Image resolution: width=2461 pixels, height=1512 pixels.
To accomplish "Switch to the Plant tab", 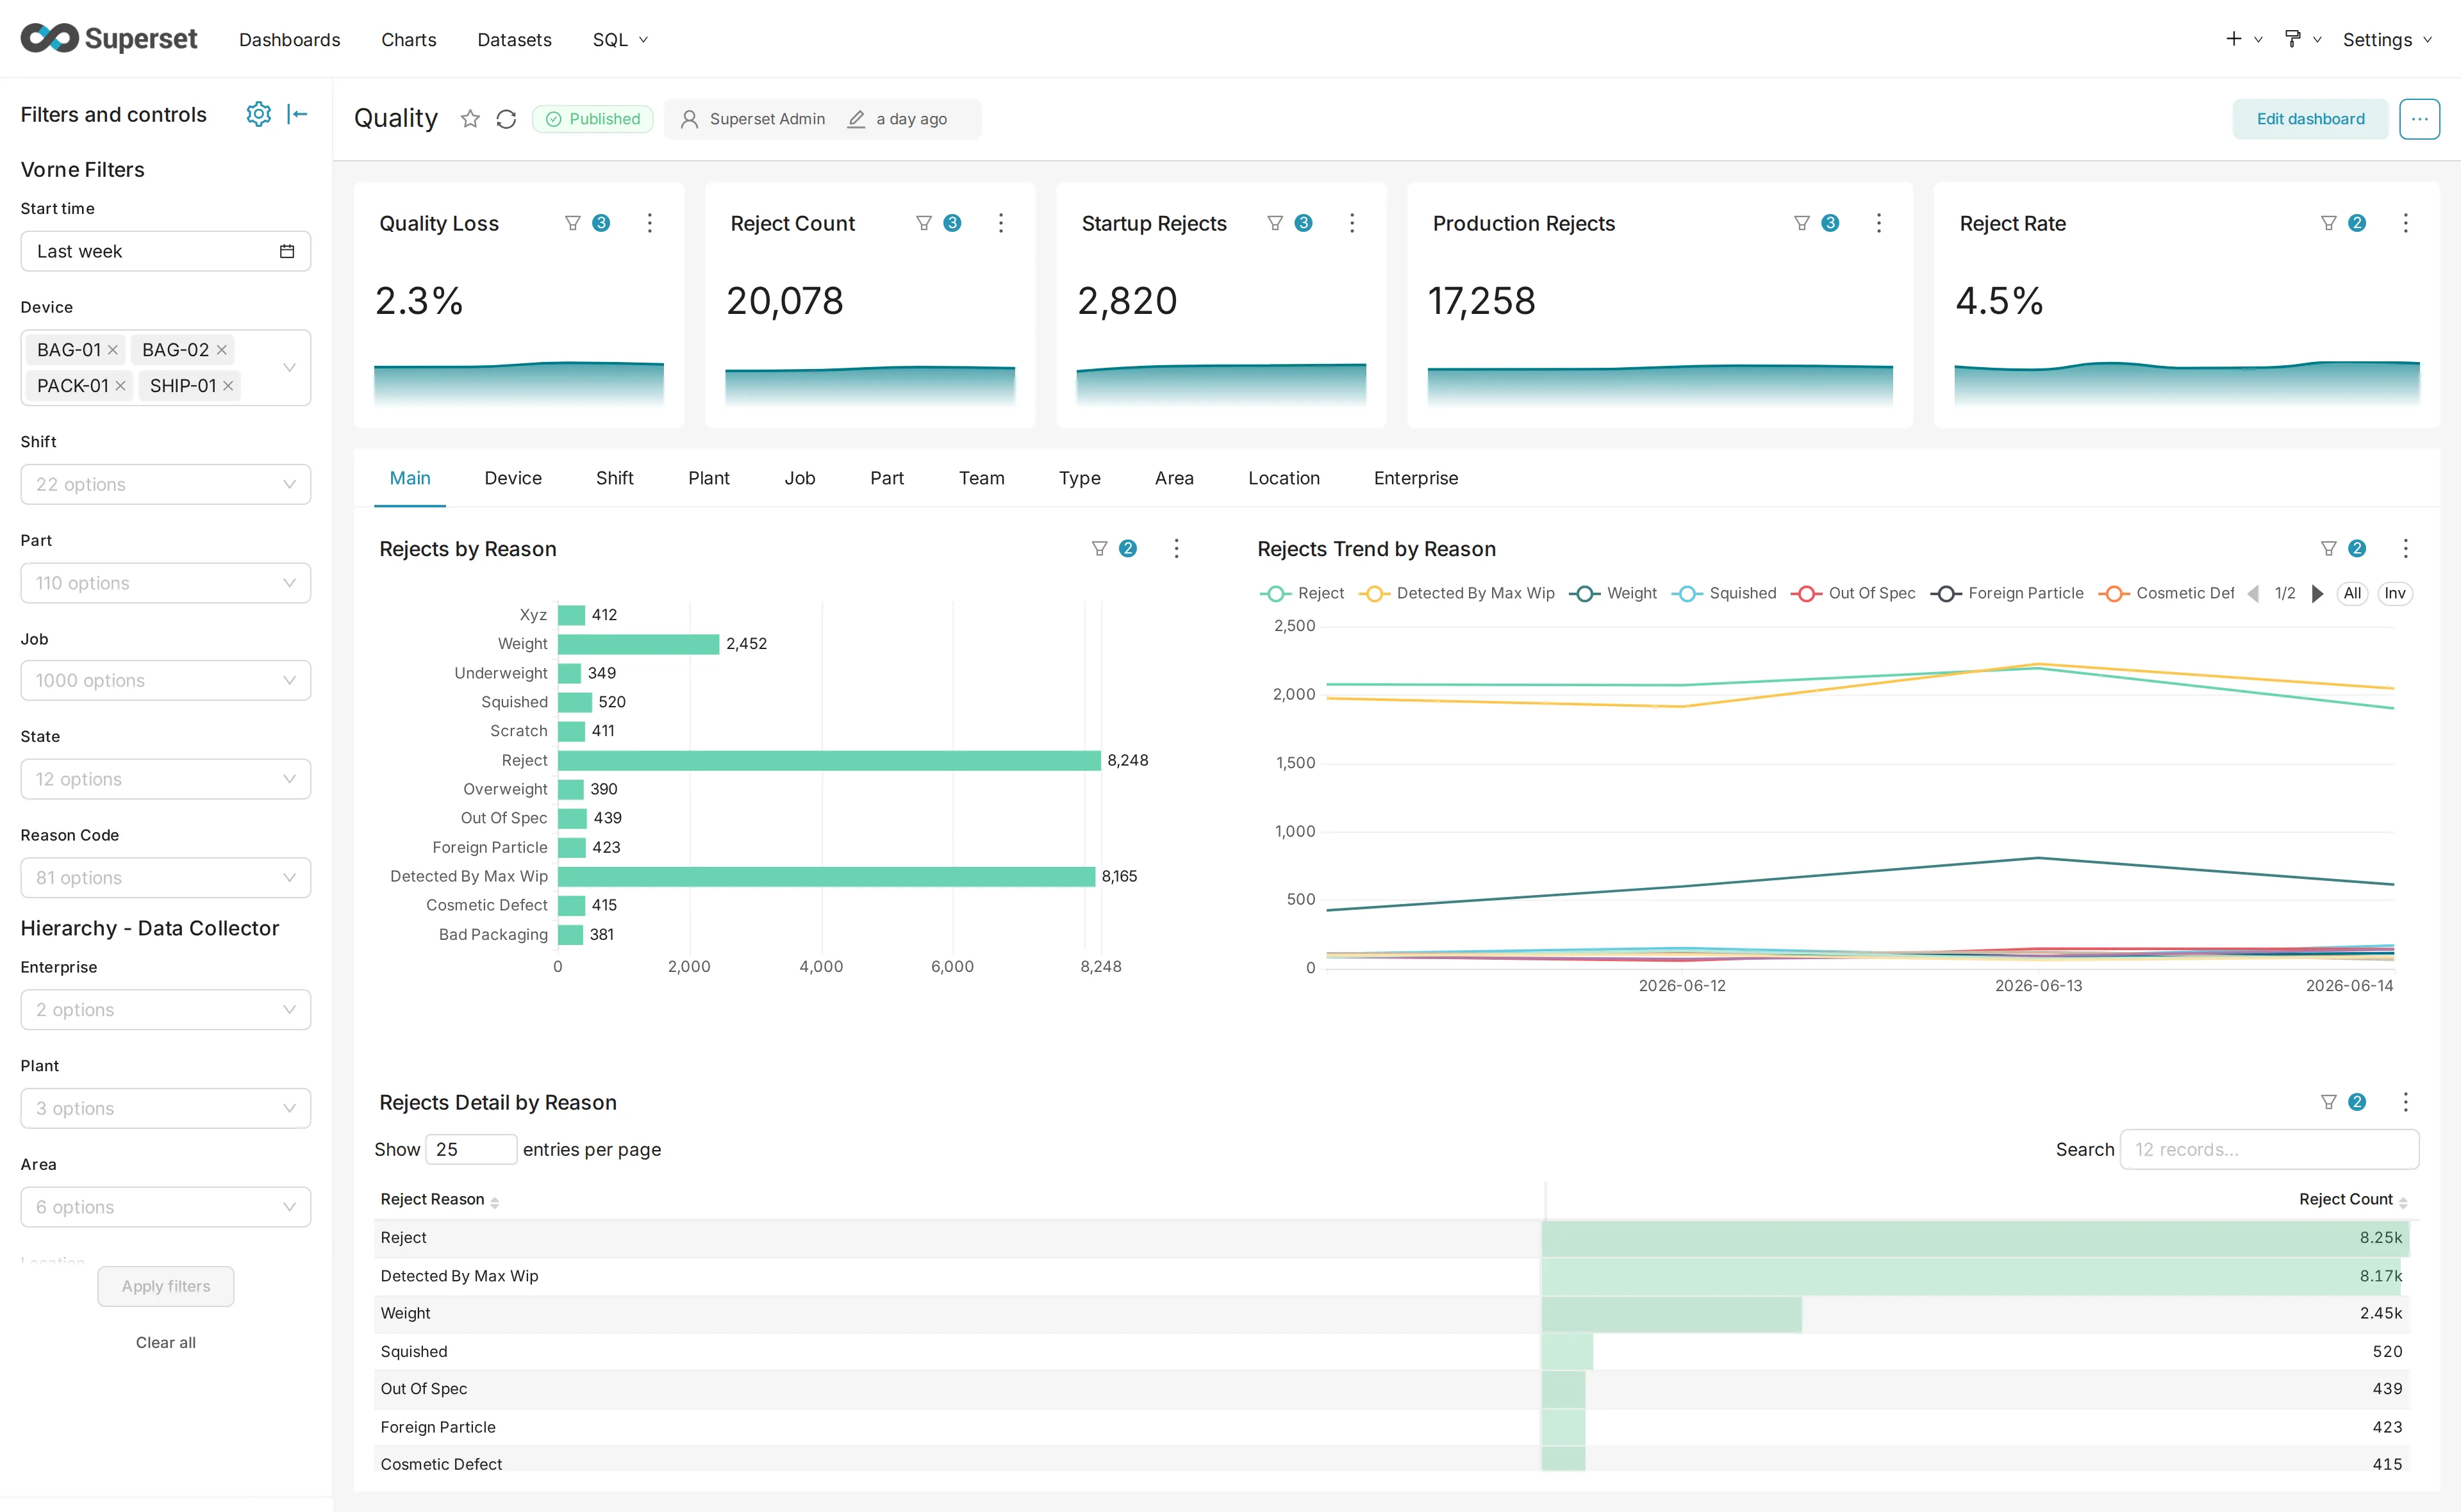I will click(708, 478).
